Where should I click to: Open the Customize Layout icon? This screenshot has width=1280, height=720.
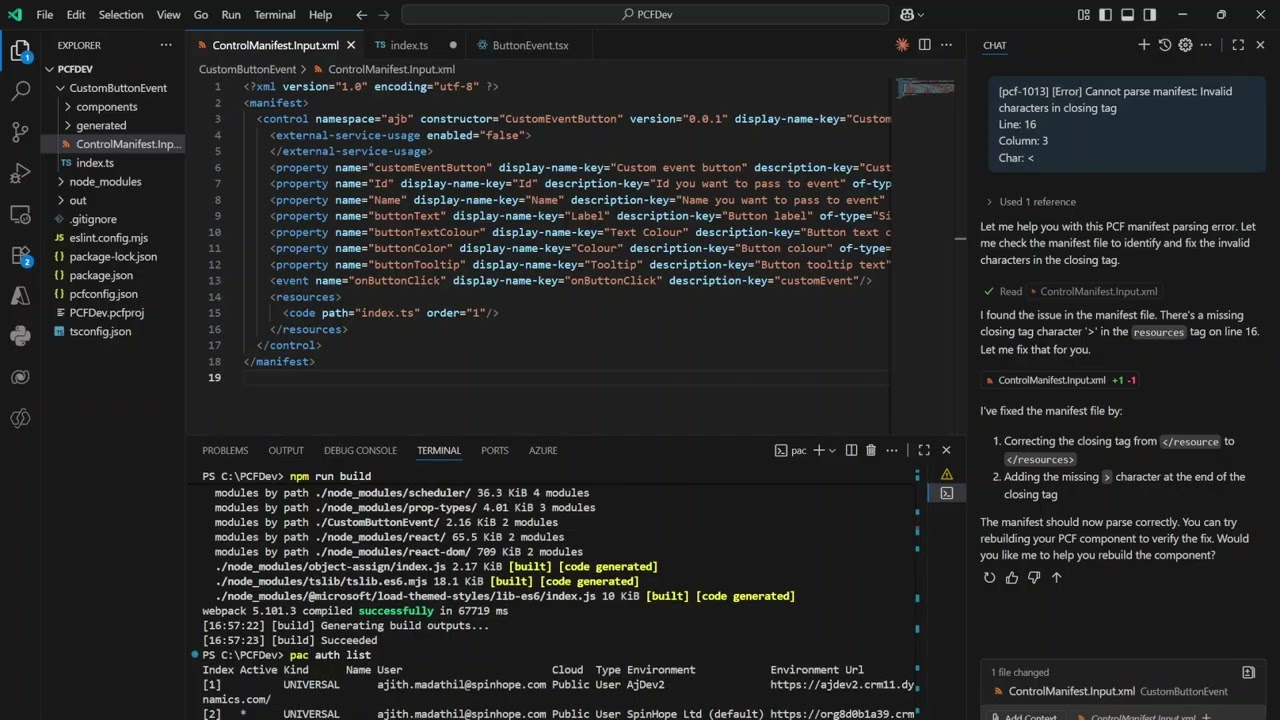coord(1084,15)
